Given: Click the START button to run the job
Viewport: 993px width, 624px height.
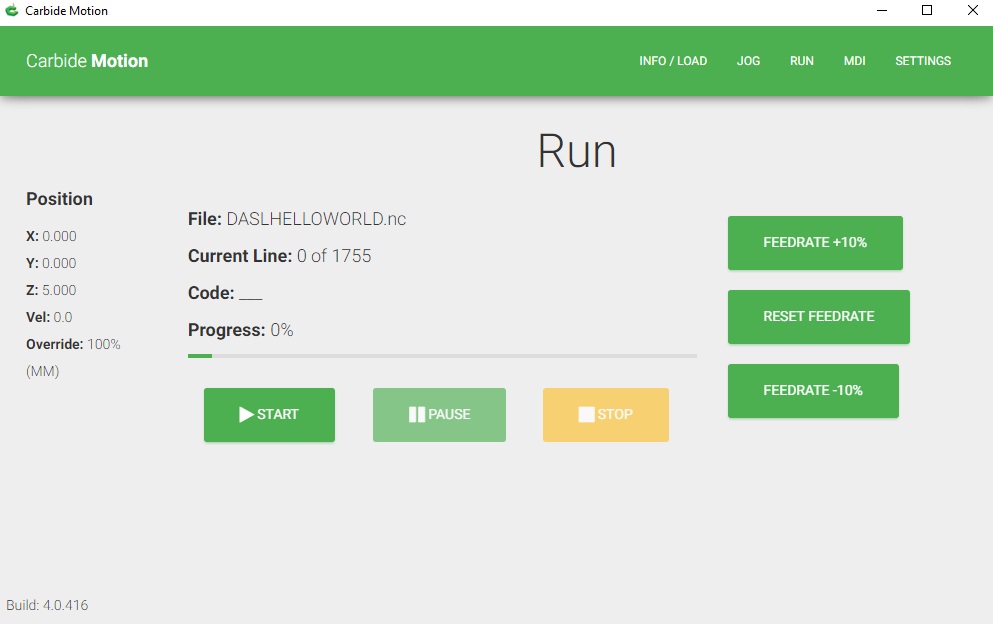Looking at the screenshot, I should pos(269,415).
